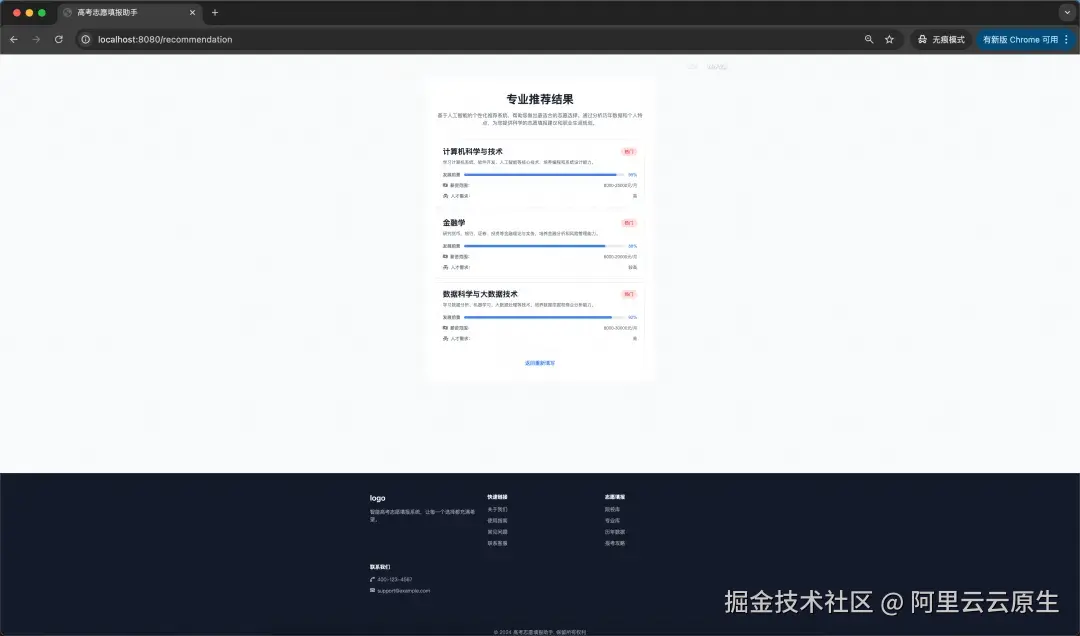
Task: Click the phone icon next to 400-123-4567
Action: pyautogui.click(x=372, y=578)
